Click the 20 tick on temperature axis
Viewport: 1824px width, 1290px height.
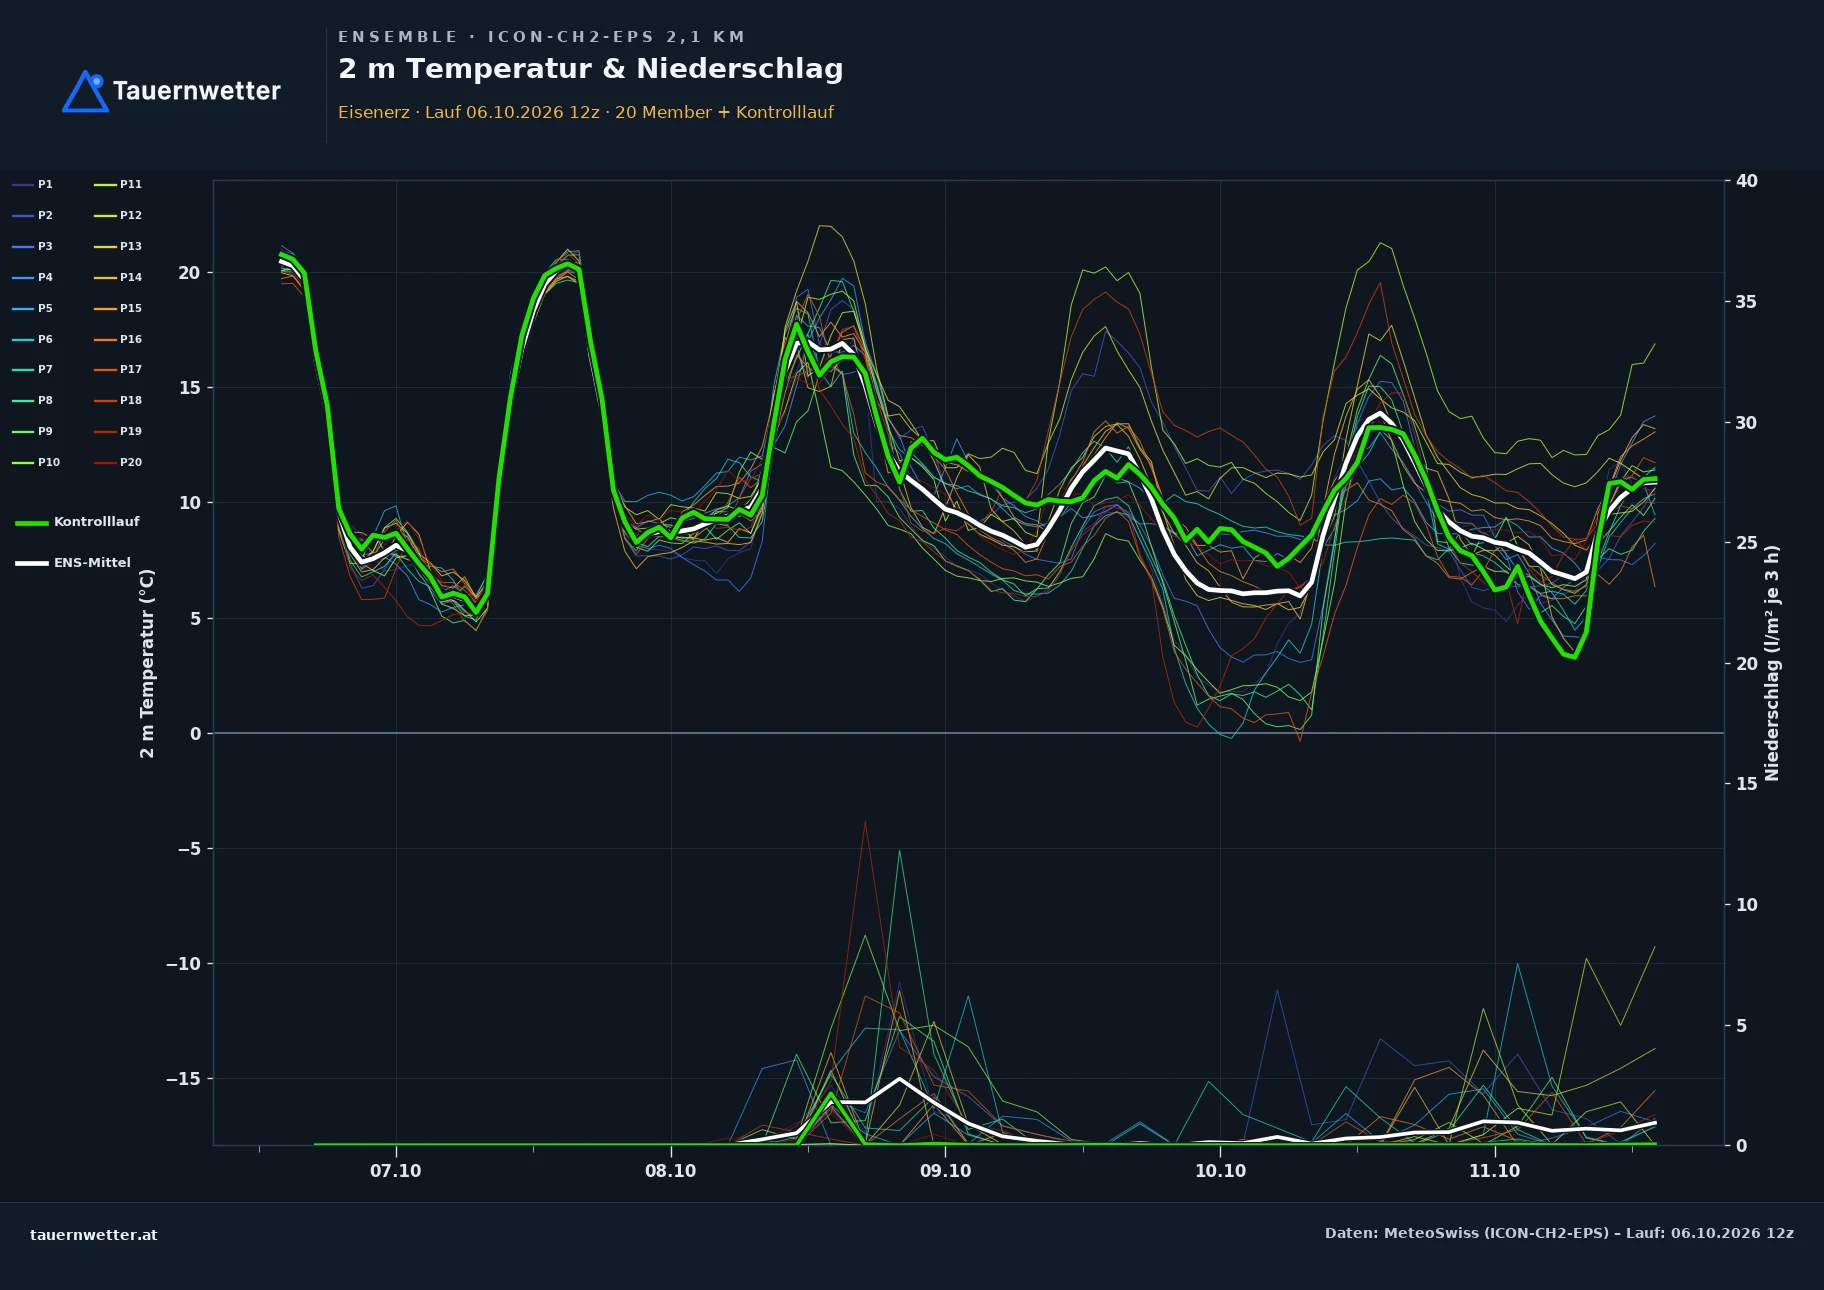coord(189,273)
